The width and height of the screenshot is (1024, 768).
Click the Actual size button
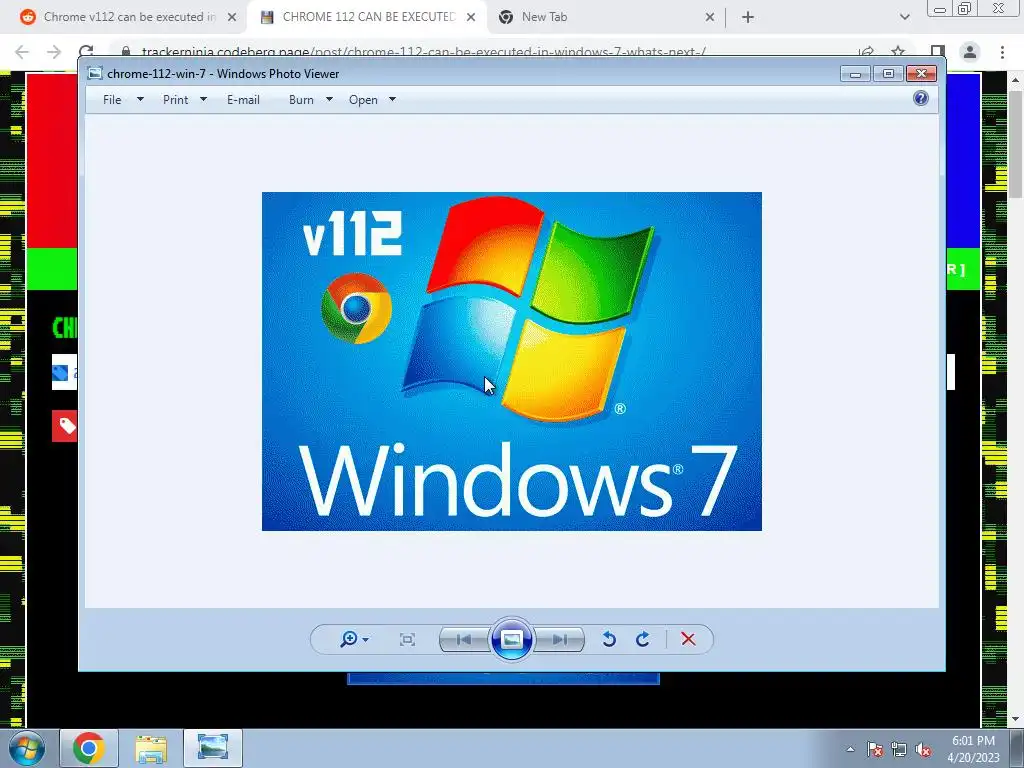407,639
